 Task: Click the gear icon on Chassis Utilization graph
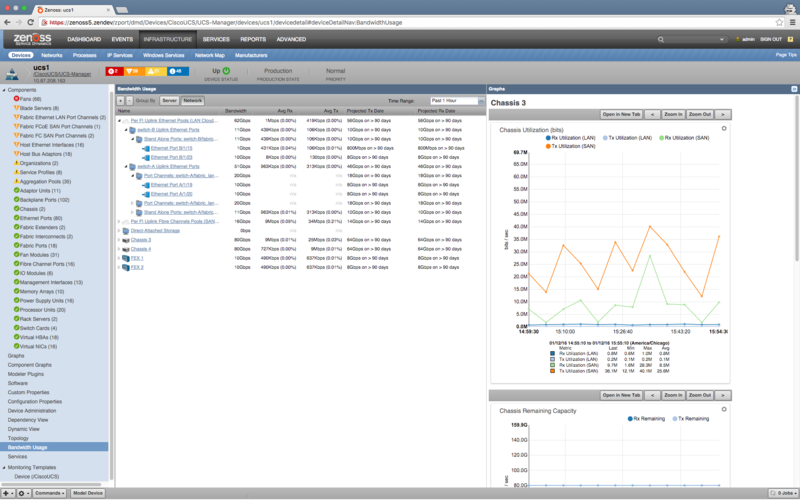[x=724, y=129]
